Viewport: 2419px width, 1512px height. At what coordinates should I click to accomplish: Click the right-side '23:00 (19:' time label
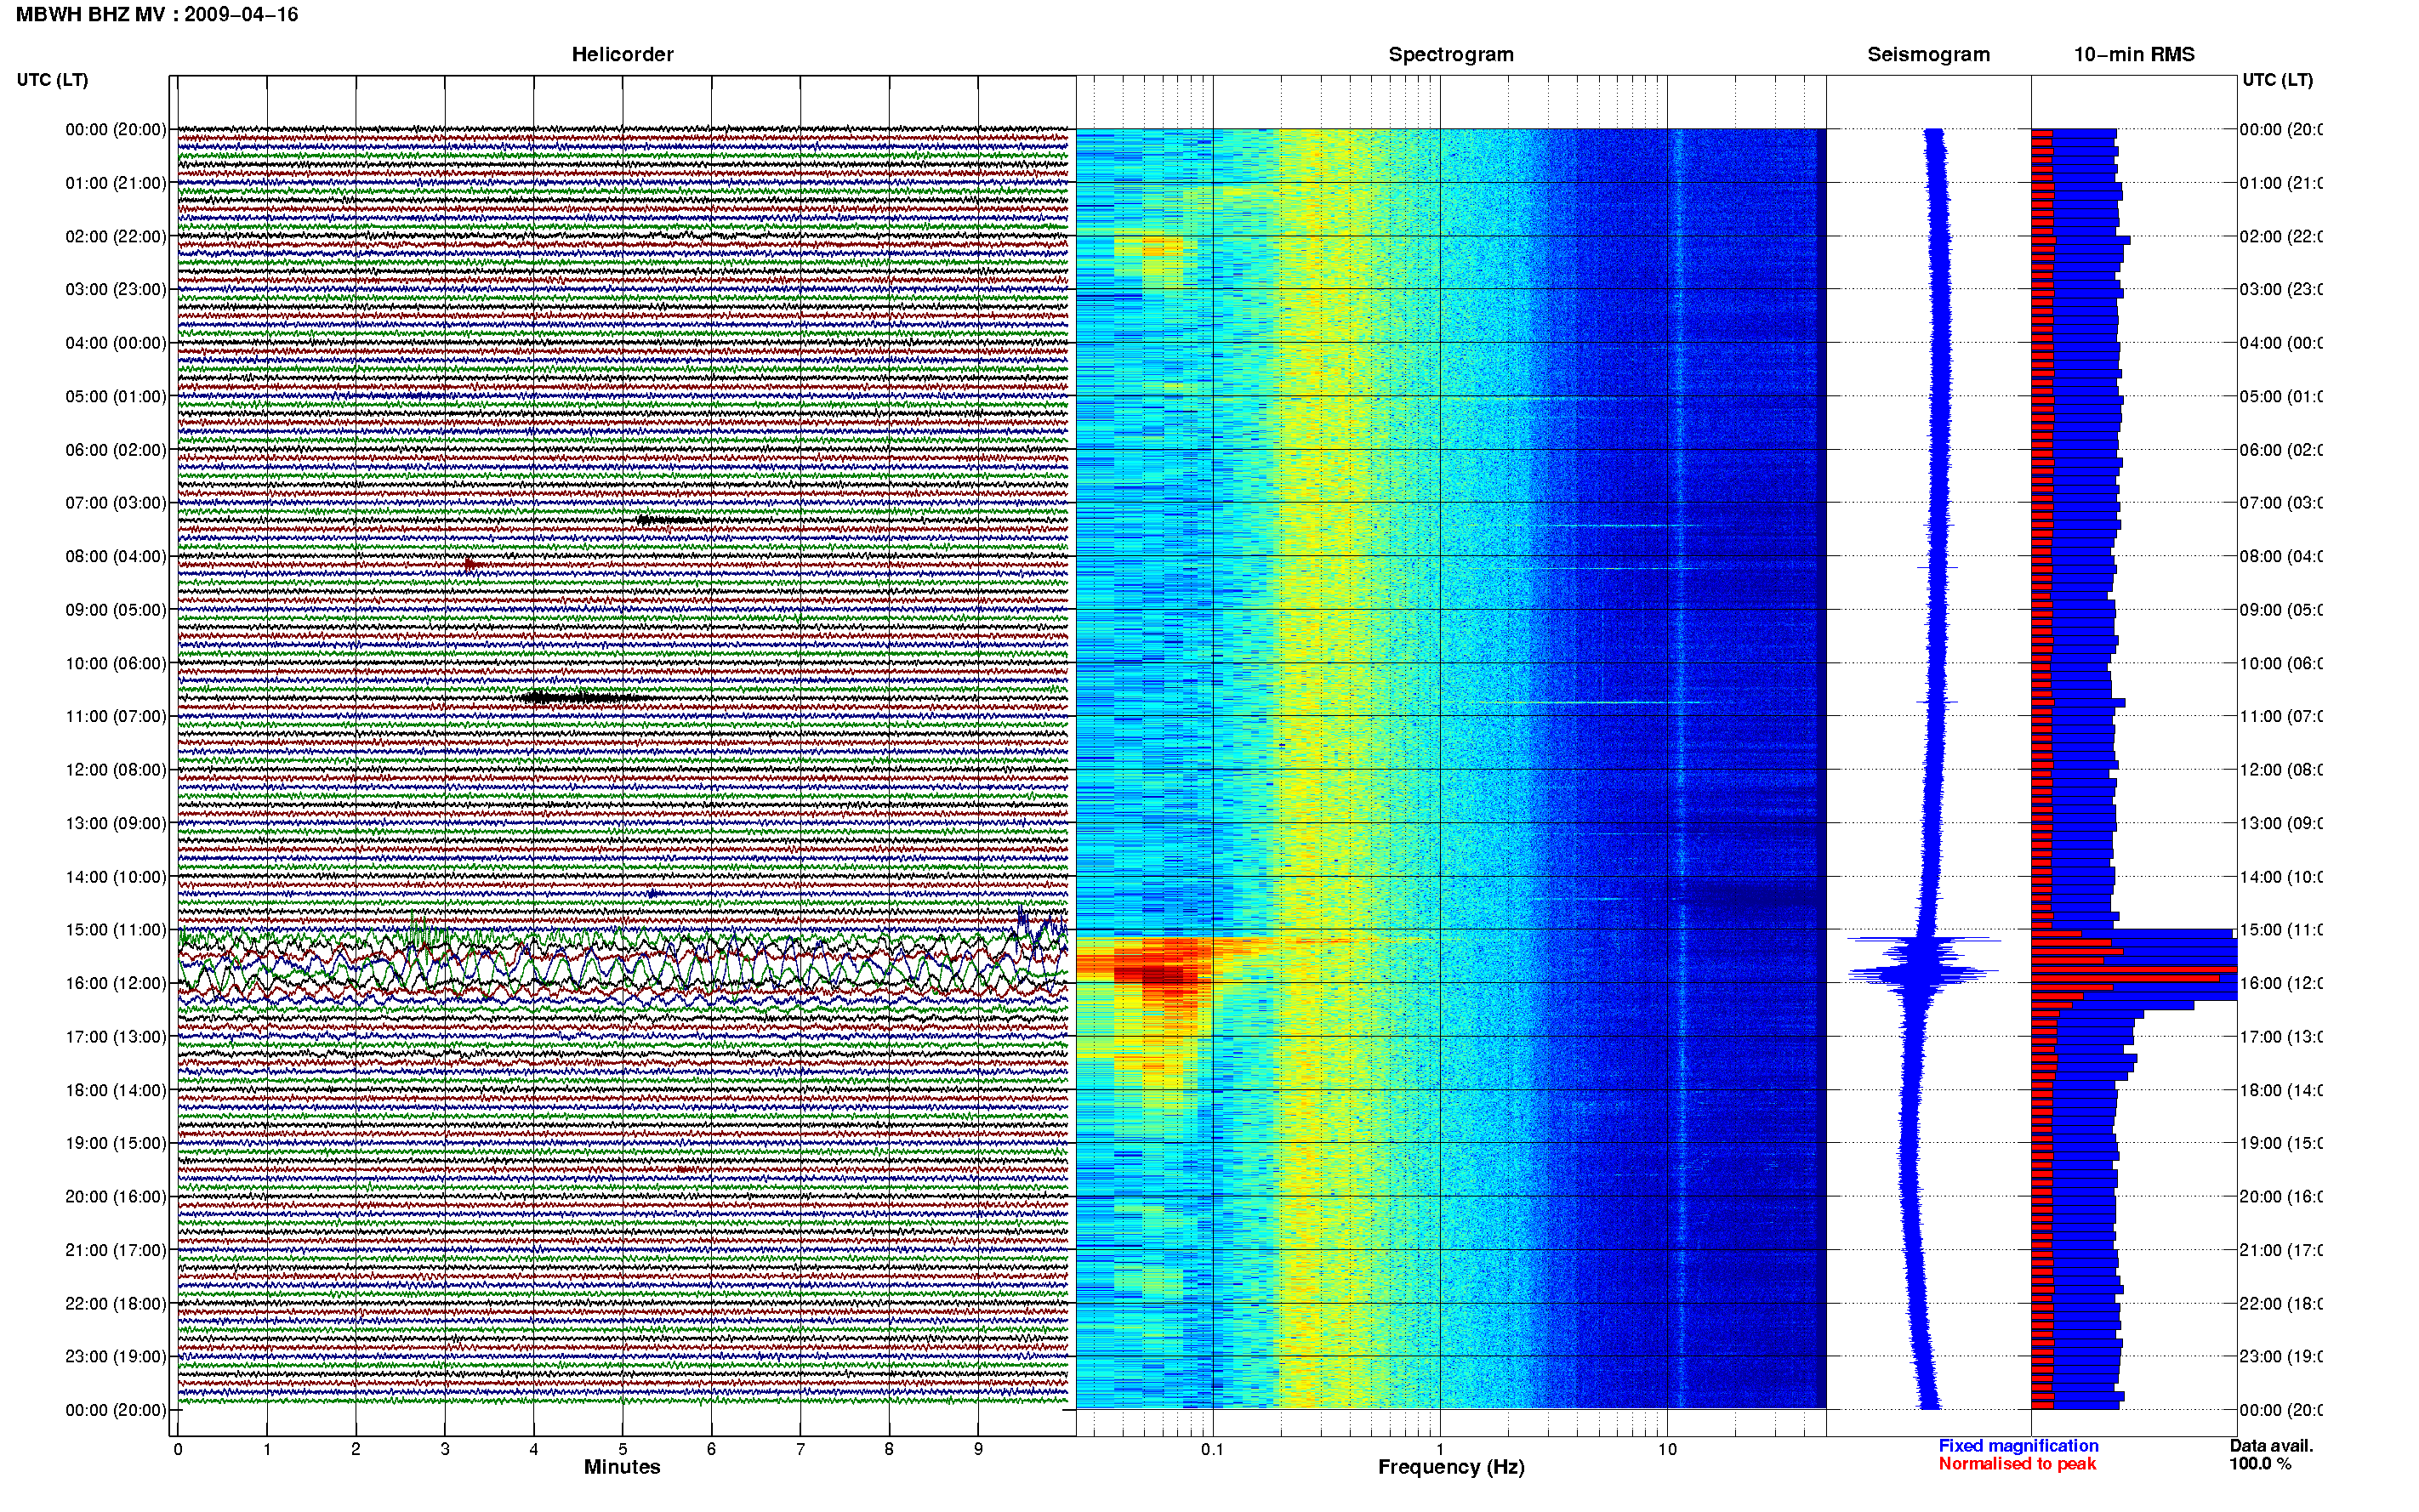(2281, 1357)
